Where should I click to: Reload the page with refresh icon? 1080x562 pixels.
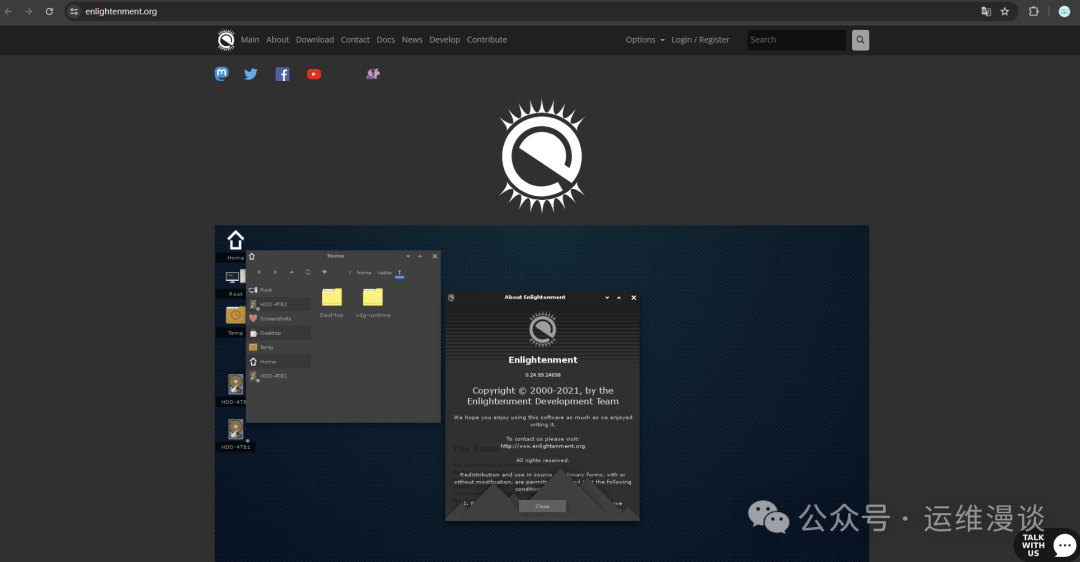(x=49, y=12)
